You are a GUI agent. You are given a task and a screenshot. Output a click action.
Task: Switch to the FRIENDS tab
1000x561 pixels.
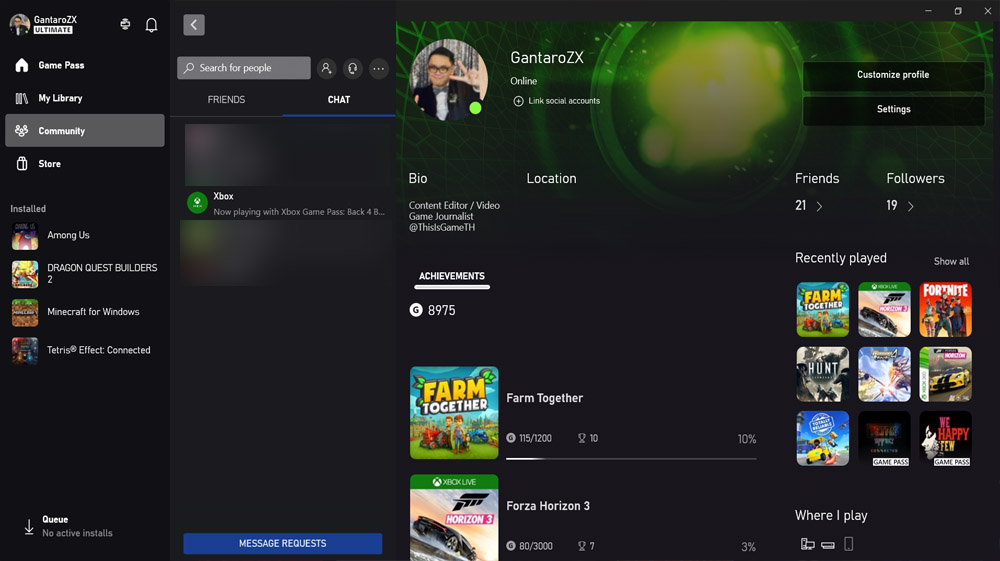pos(226,99)
